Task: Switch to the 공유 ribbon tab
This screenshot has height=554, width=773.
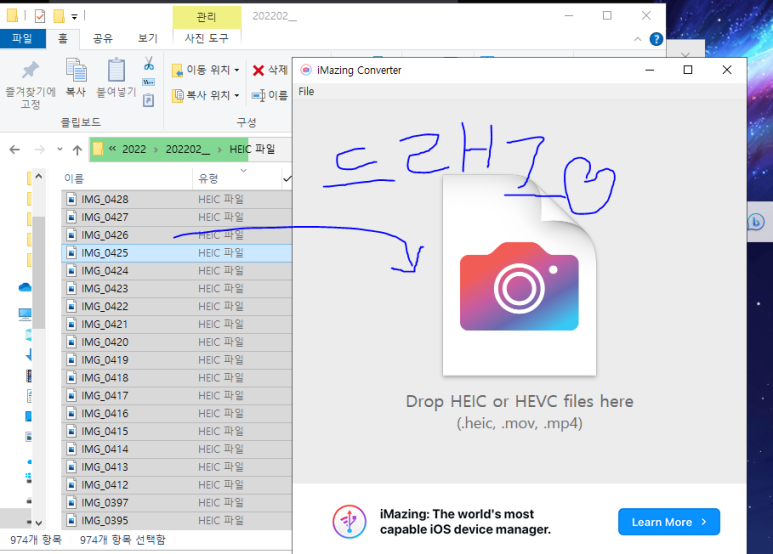Action: [103, 38]
